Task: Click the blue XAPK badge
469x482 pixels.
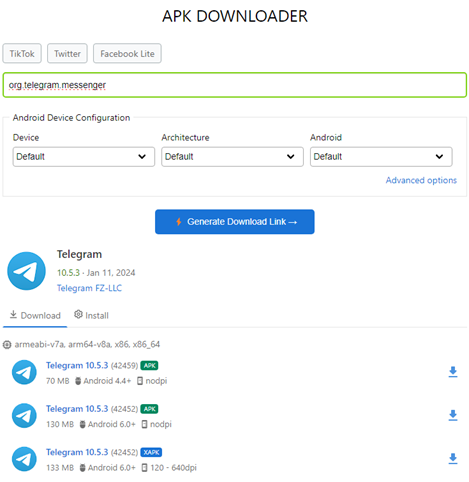Action: pyautogui.click(x=151, y=452)
